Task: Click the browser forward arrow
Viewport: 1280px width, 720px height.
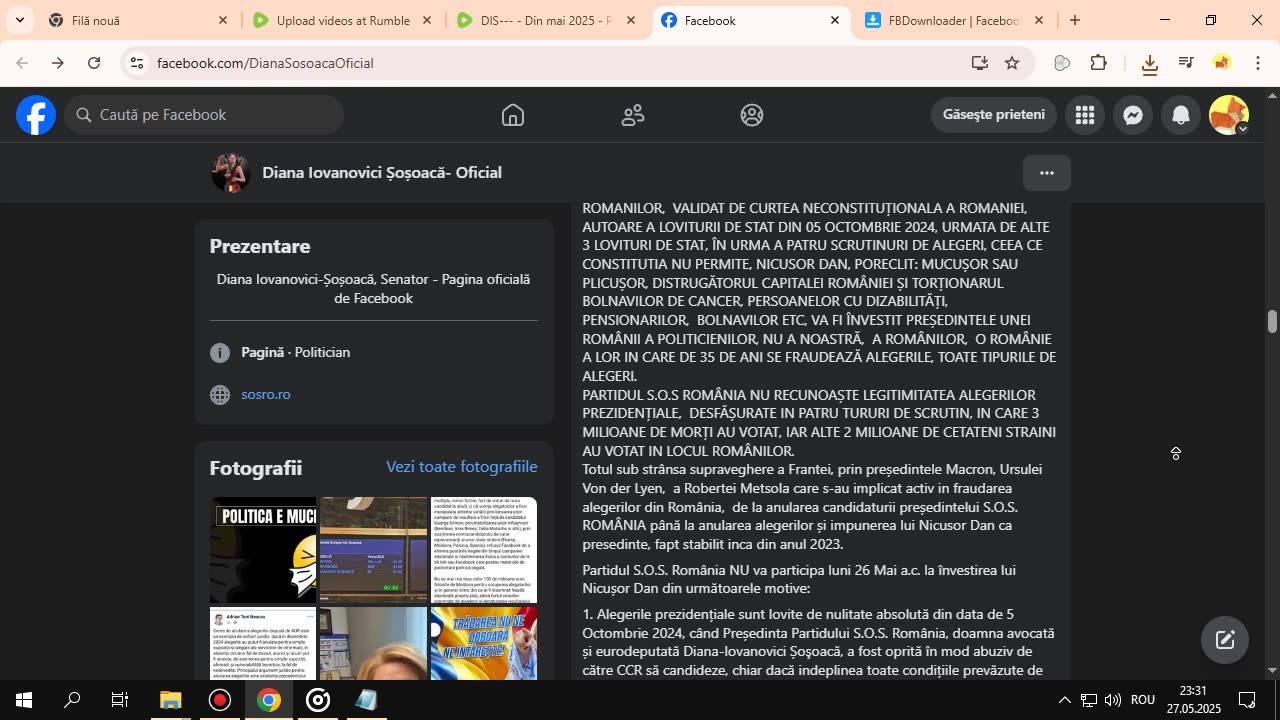Action: (58, 63)
